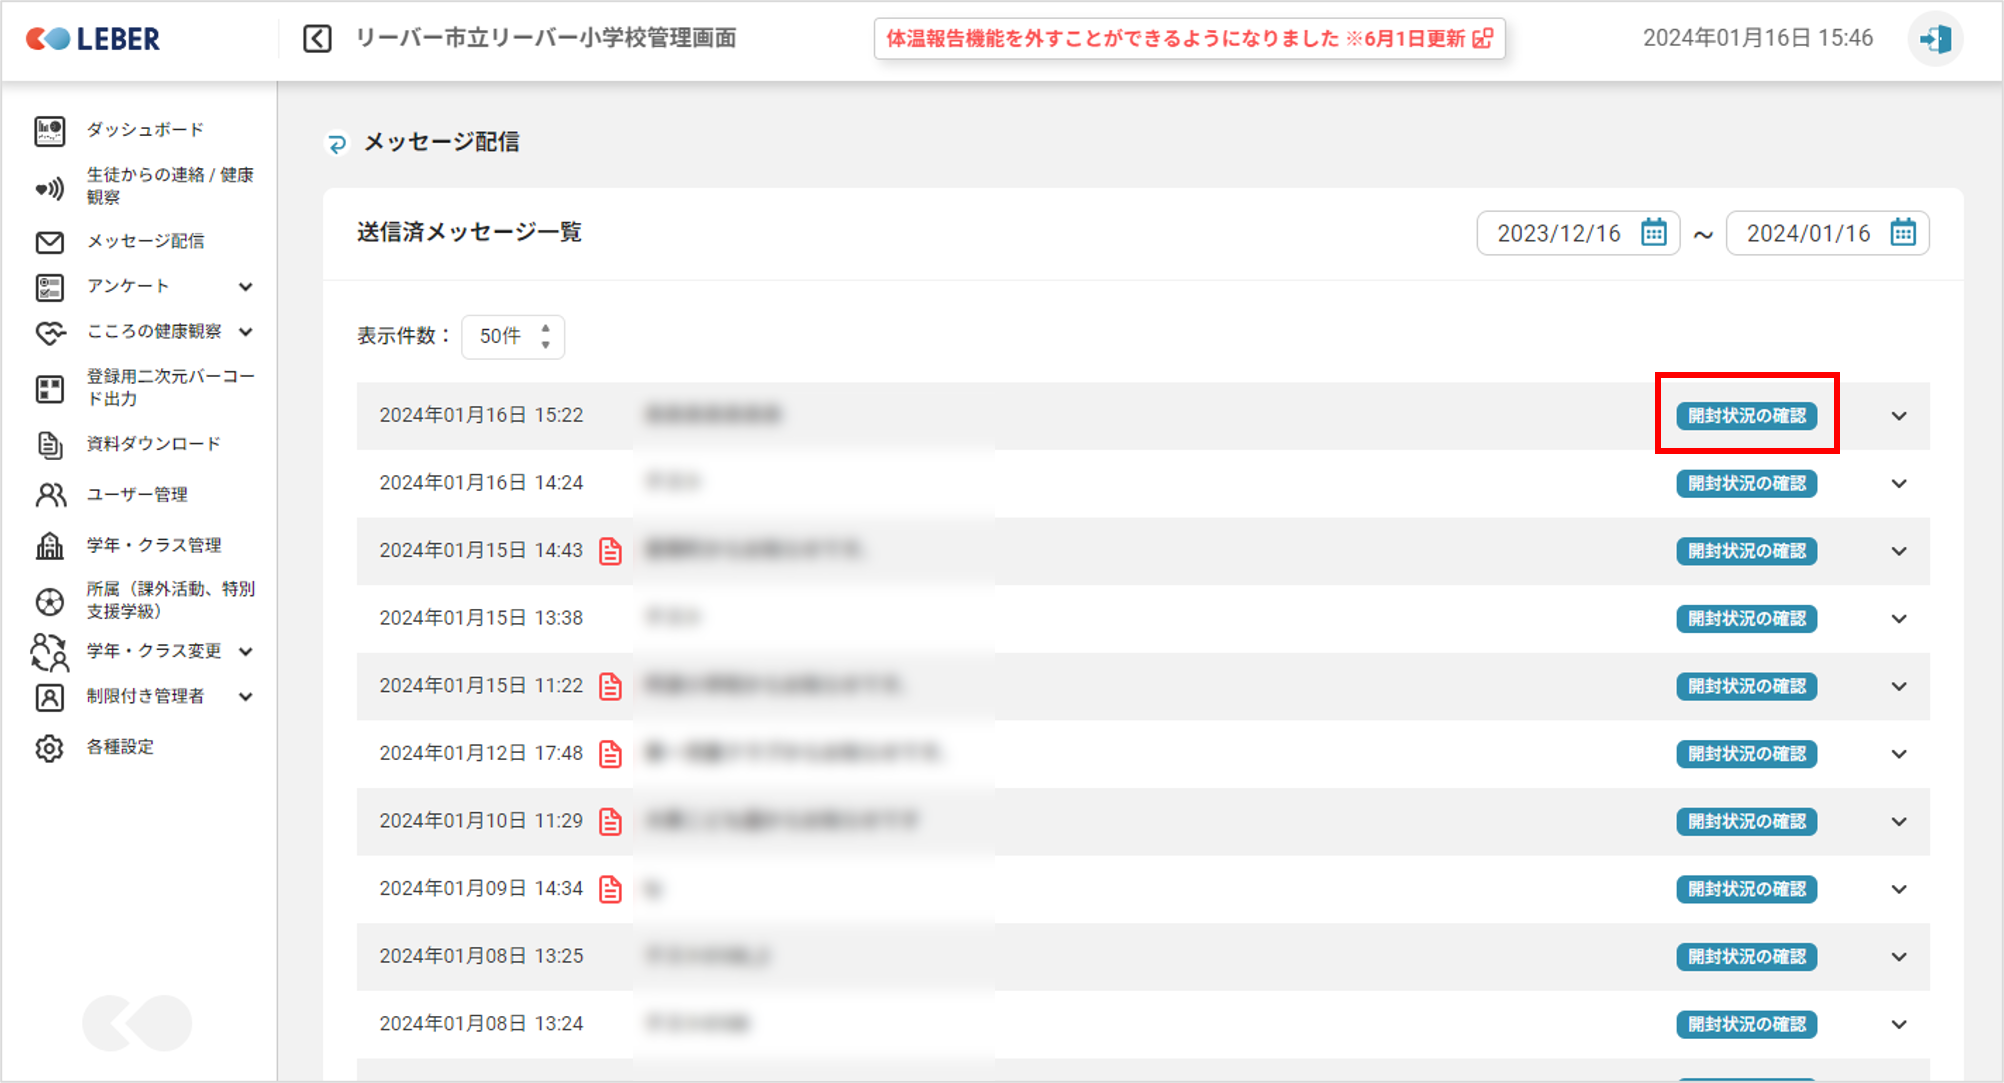Click the back arrow icon beside school title
The height and width of the screenshot is (1083, 2004).
[317, 39]
